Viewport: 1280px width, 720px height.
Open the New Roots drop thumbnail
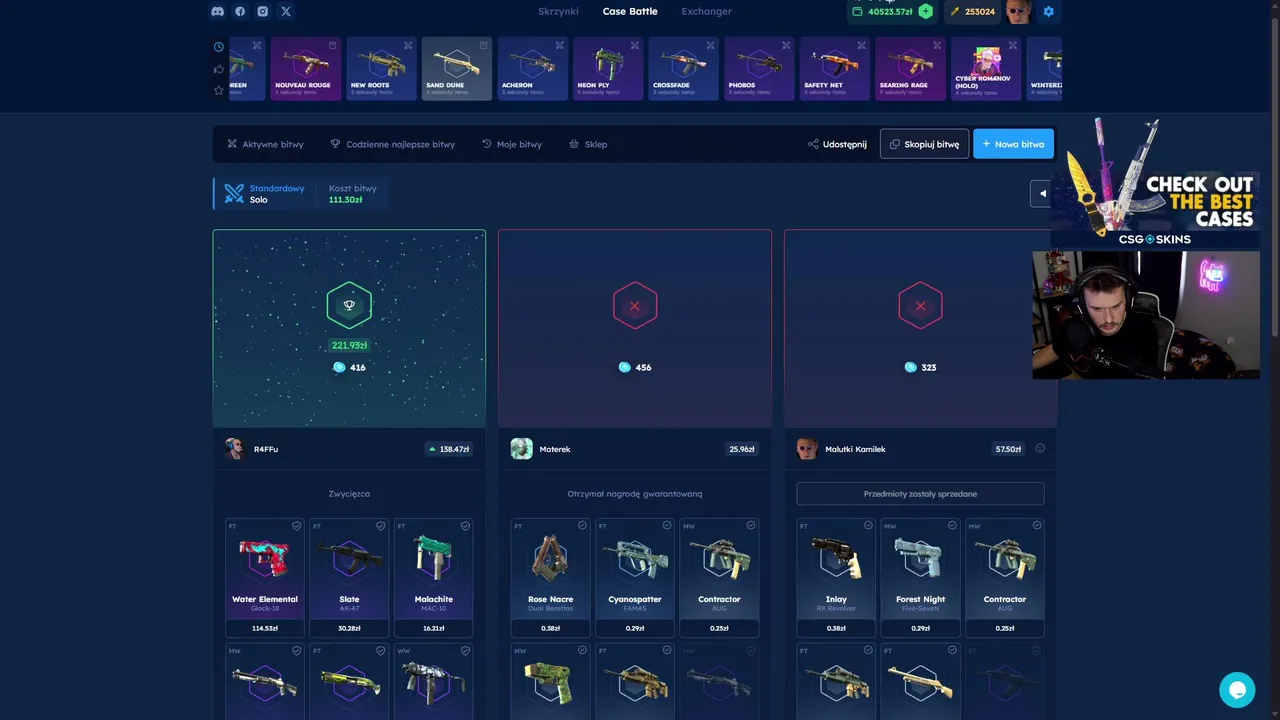(381, 69)
